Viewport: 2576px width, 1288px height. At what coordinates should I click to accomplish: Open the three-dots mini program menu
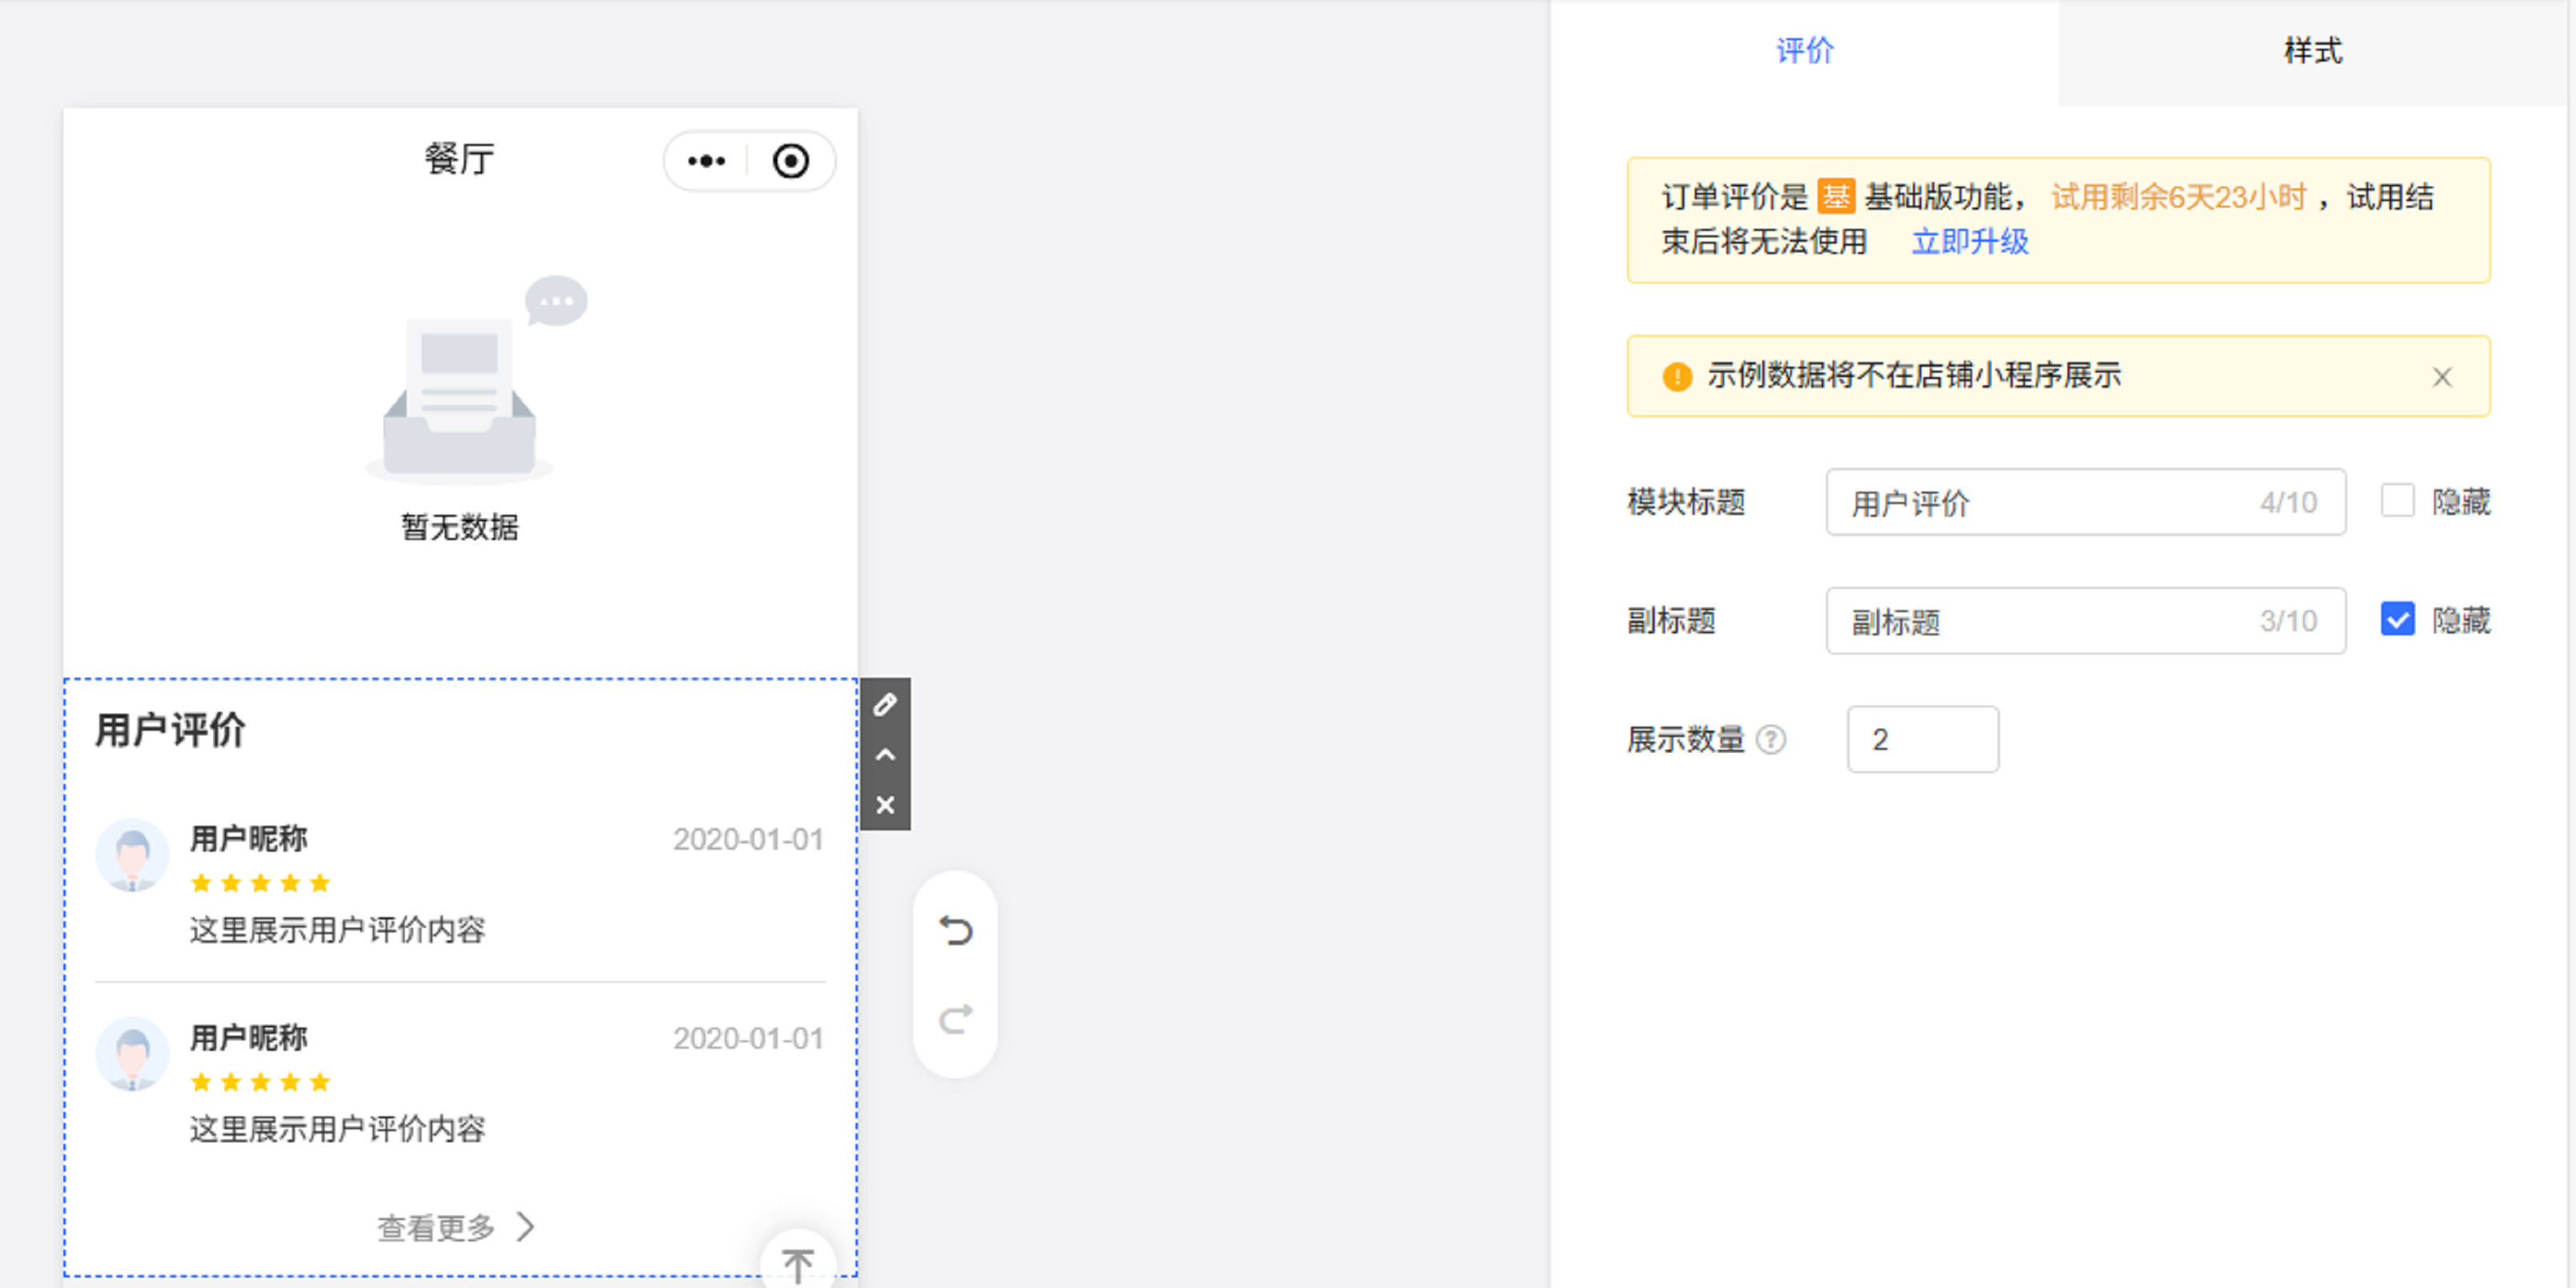tap(707, 161)
